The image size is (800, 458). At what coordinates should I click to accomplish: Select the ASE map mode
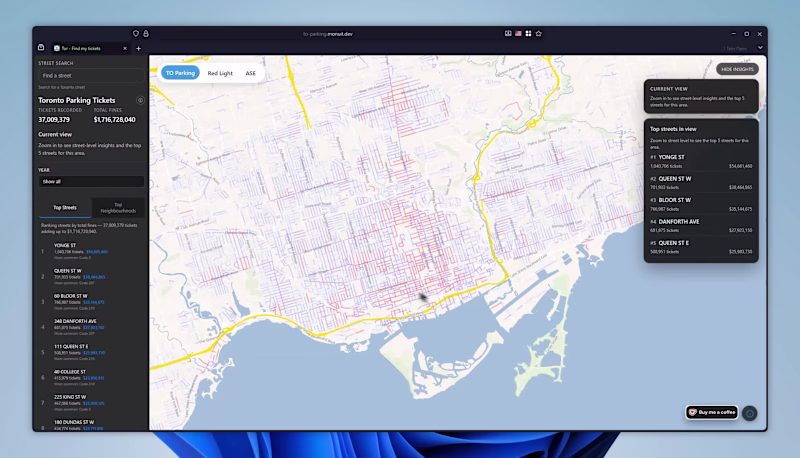pyautogui.click(x=251, y=73)
